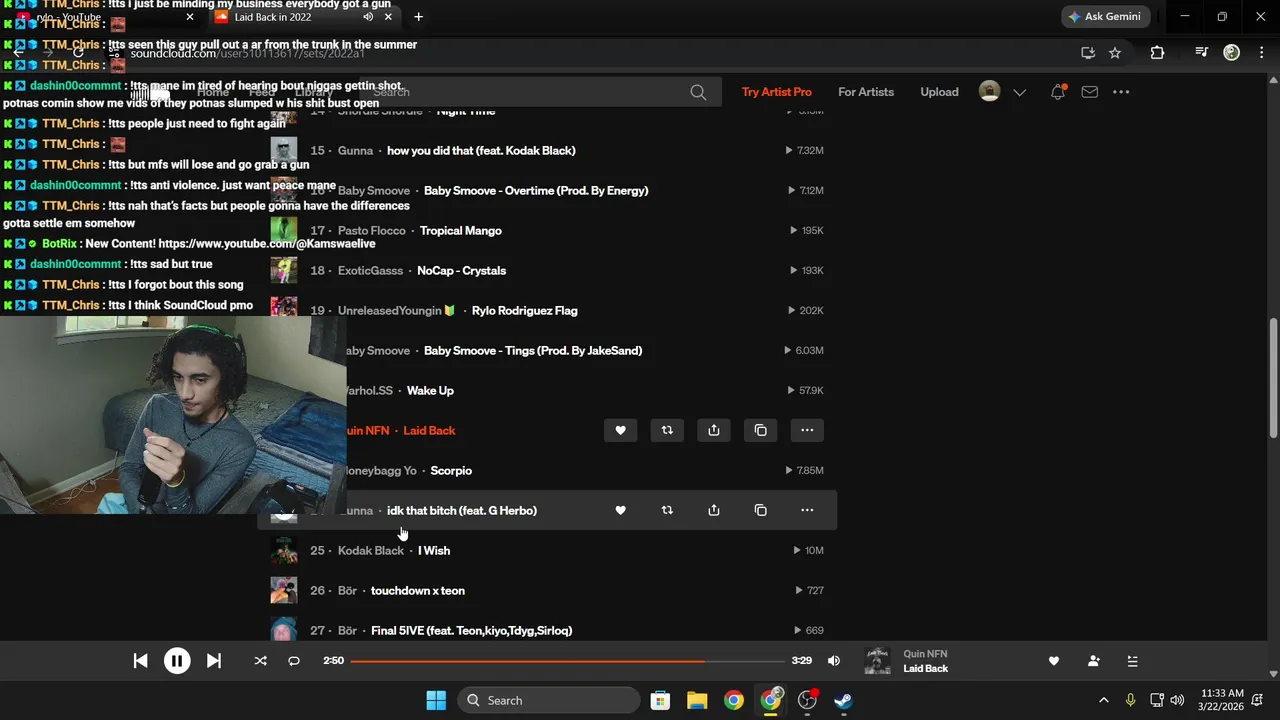Follow Quin NFN from the player bar
This screenshot has height=720, width=1280.
[x=1093, y=661]
